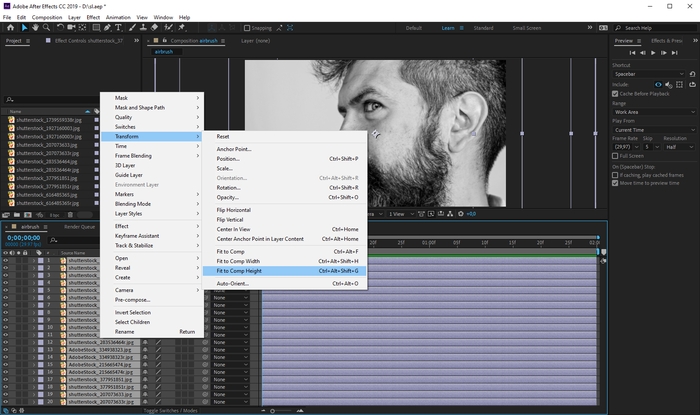Toggle video include eye in Preview panel
This screenshot has height=415, width=700.
tap(658, 84)
